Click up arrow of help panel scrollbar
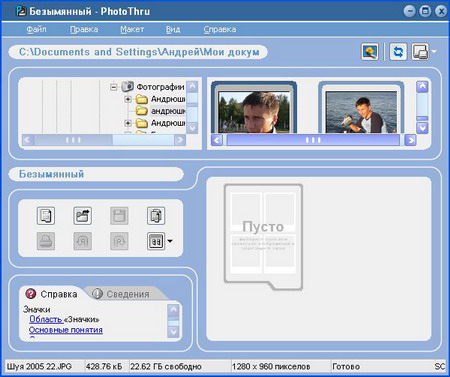Viewport: 450px width, 377px height. 173,310
